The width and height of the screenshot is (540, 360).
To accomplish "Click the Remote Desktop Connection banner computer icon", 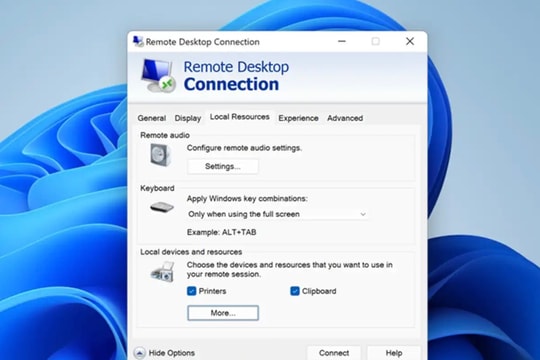I will (x=158, y=75).
